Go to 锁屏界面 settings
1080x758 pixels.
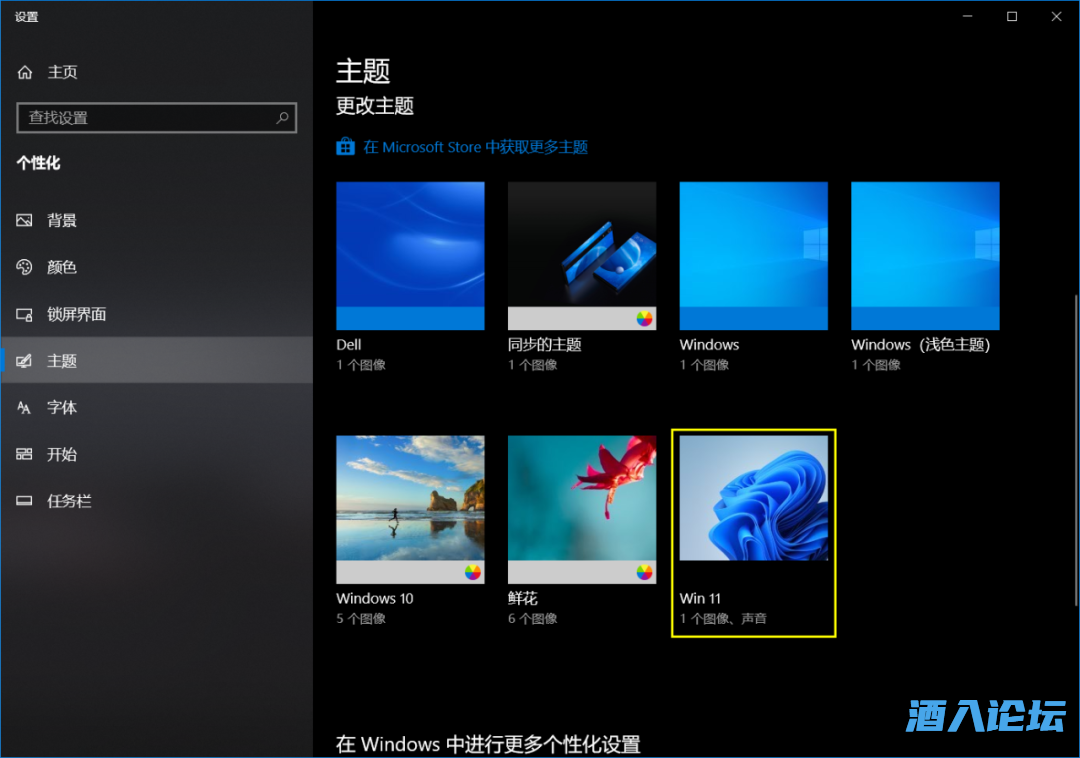tap(157, 315)
